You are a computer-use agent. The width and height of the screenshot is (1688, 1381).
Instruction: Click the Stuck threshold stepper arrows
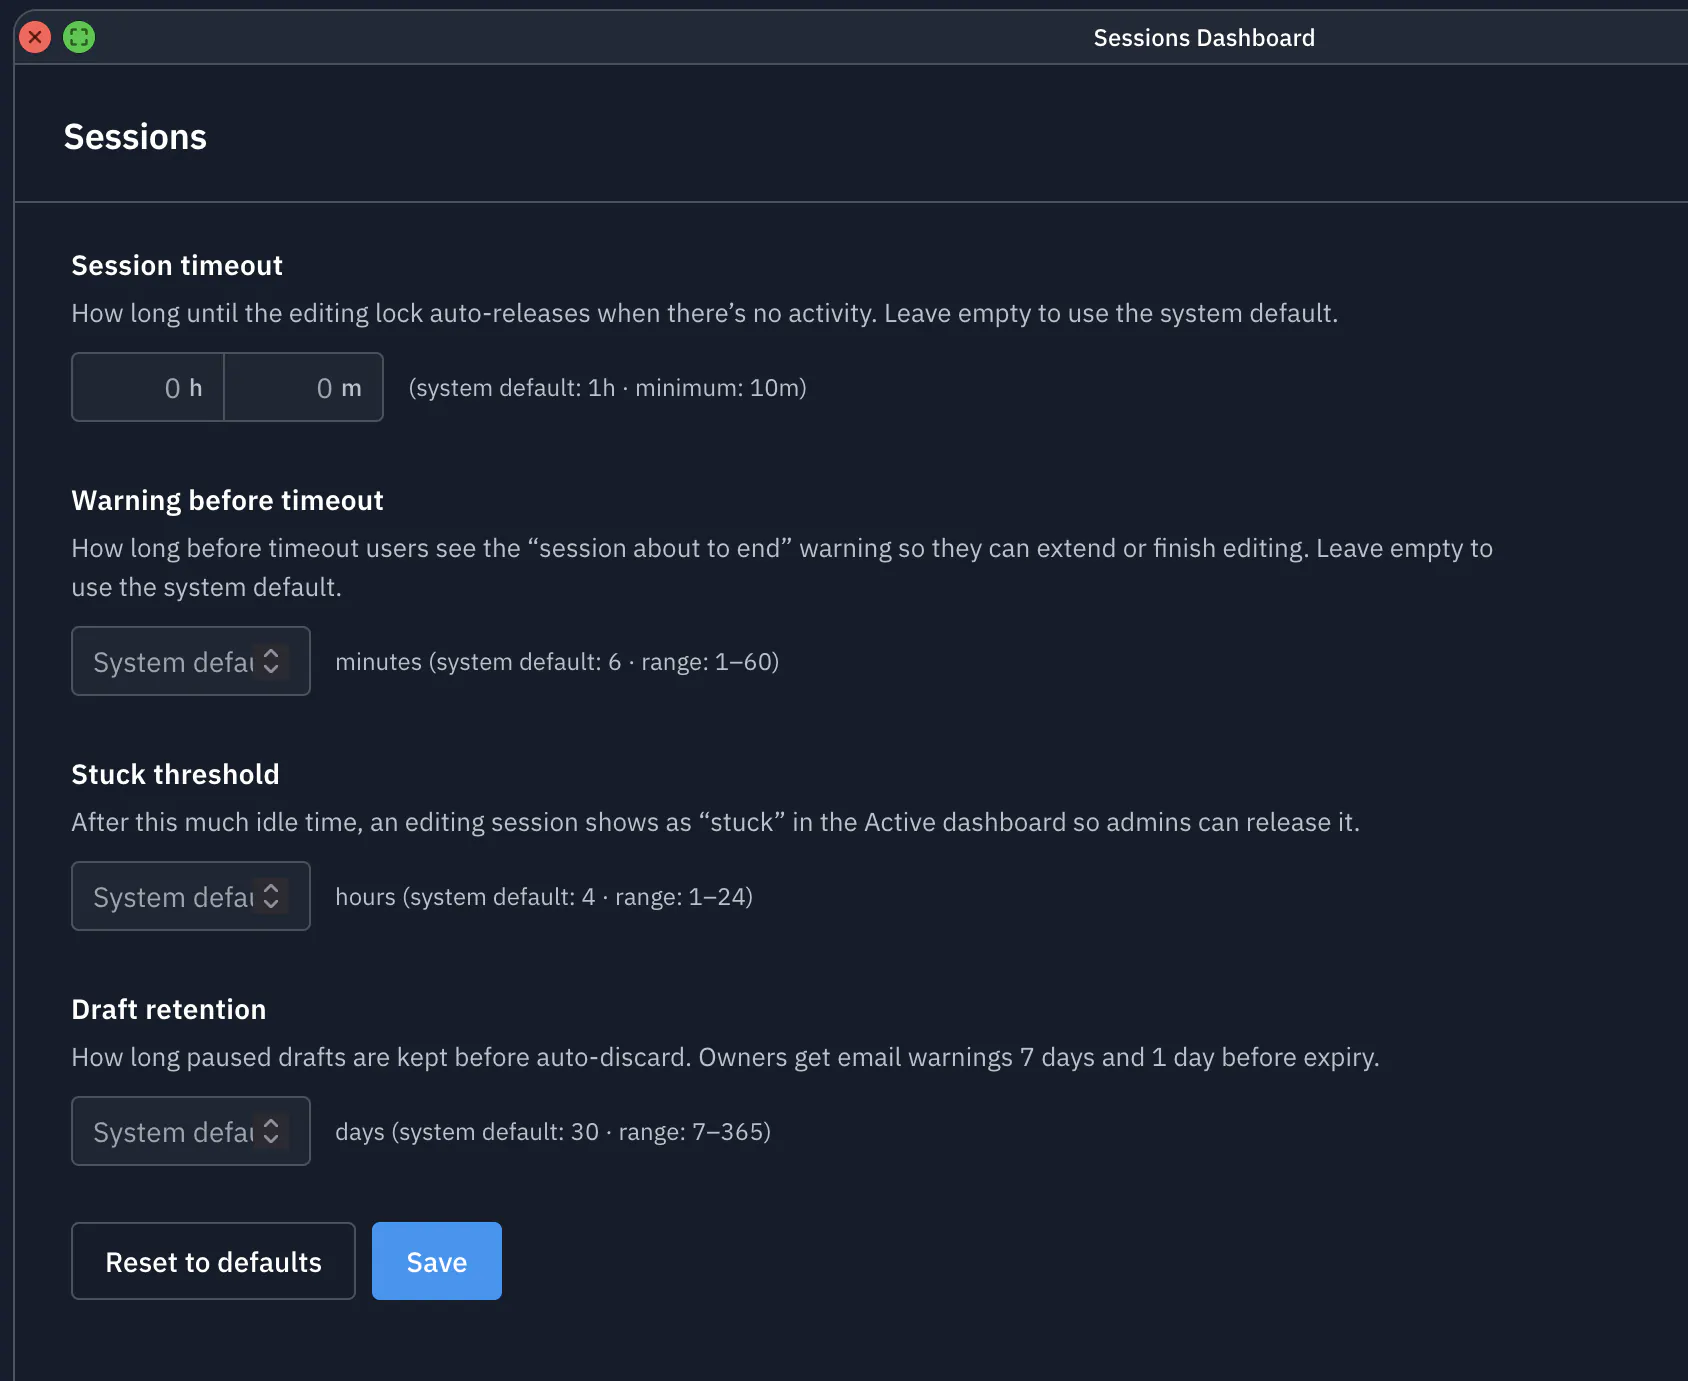(271, 896)
